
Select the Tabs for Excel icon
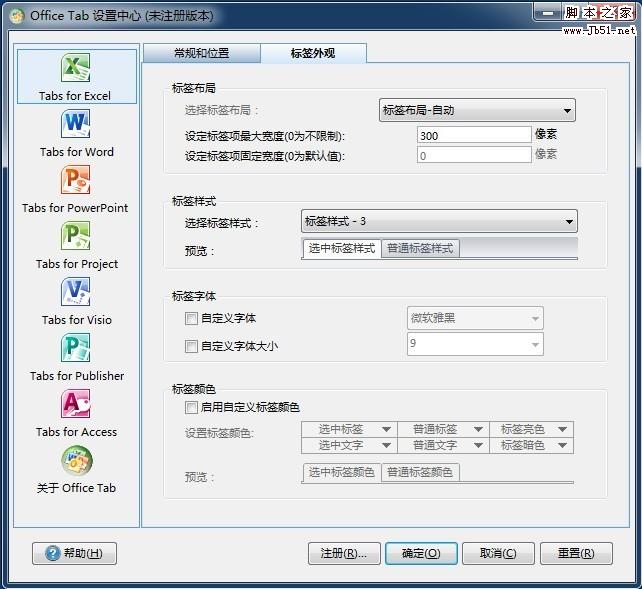76,68
